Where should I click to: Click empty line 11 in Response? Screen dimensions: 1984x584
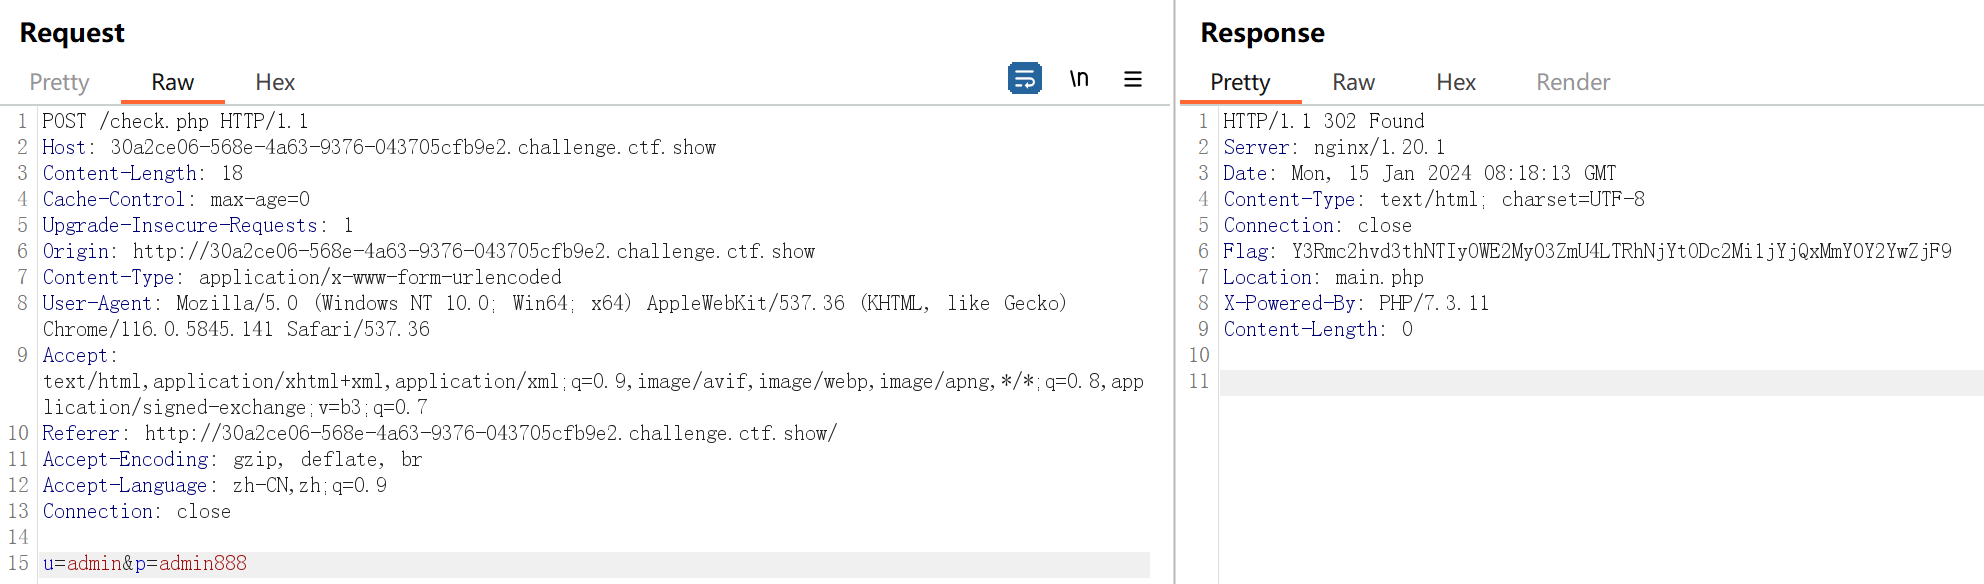(x=1600, y=382)
